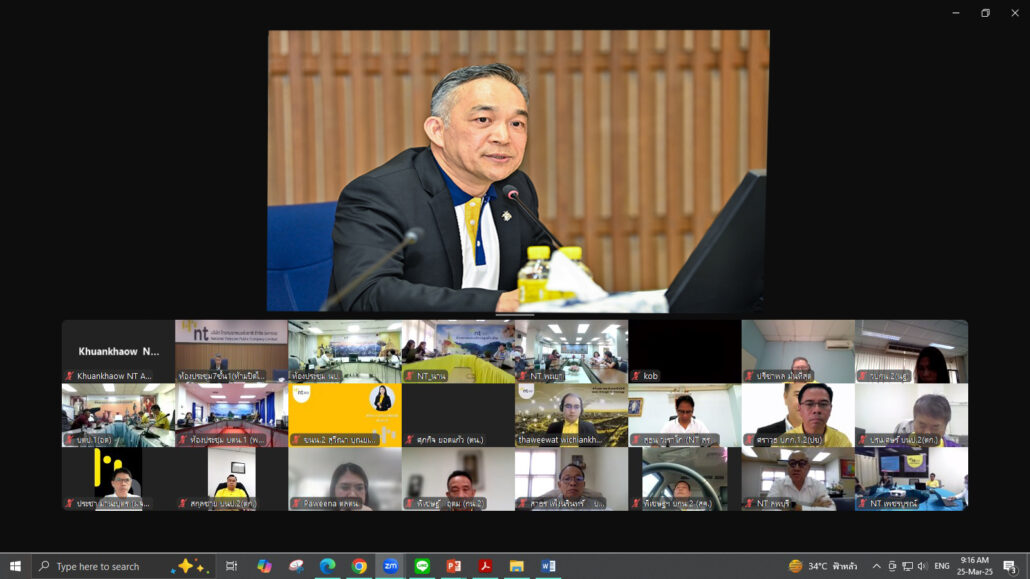Select the Paweena participant video tile
The width and height of the screenshot is (1030, 579).
click(344, 478)
